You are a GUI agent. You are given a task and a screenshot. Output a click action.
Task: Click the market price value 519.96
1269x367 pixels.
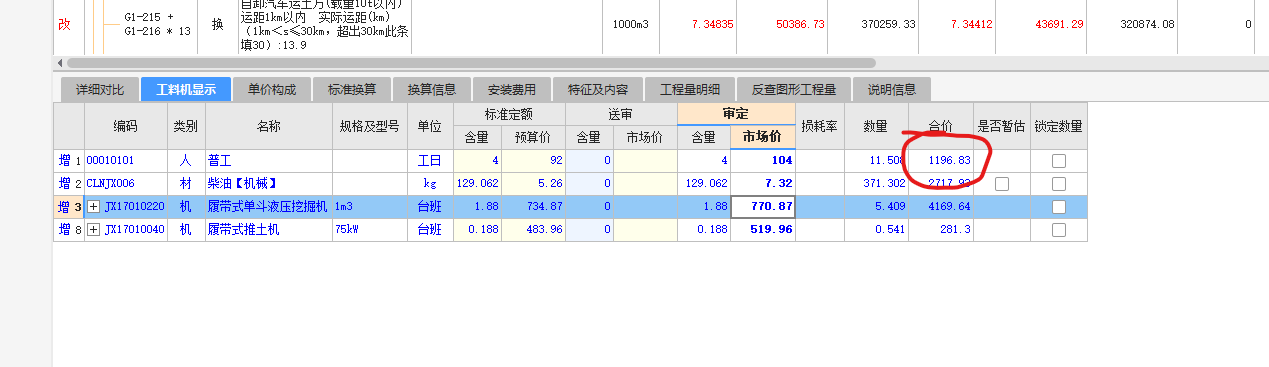pos(763,229)
